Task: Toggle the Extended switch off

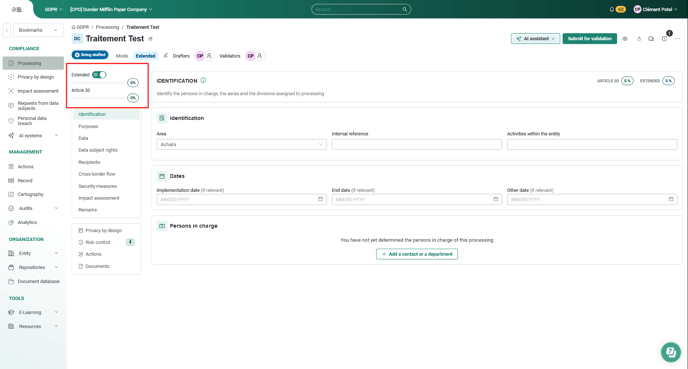Action: pos(99,75)
